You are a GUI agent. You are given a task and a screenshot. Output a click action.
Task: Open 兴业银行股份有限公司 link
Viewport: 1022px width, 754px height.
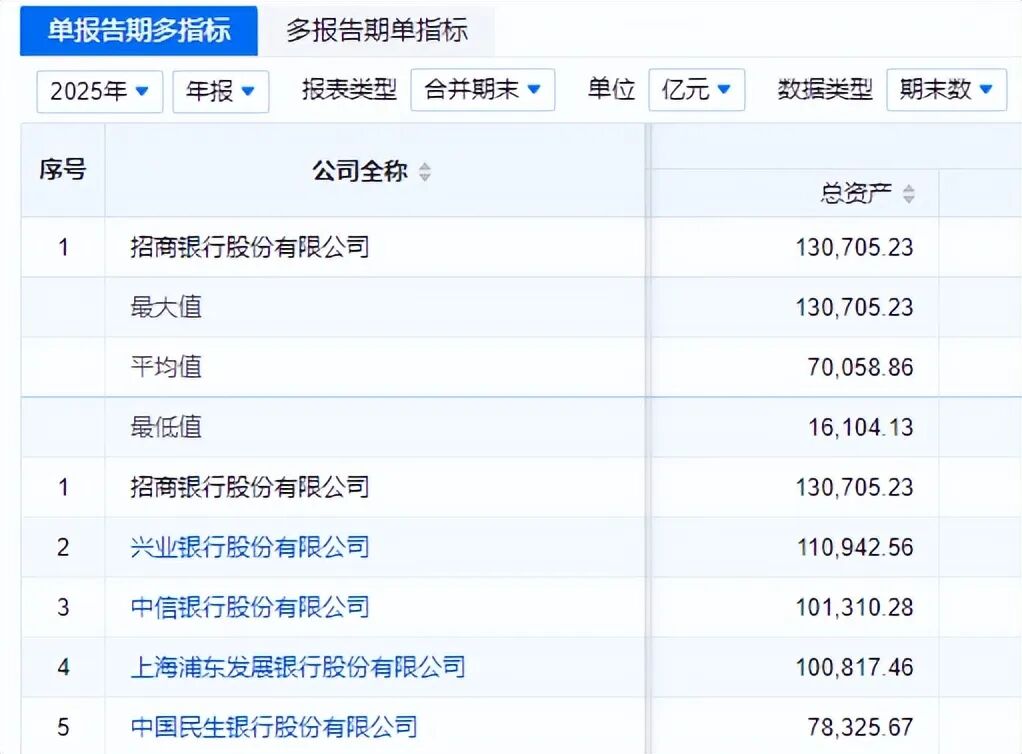coord(250,547)
